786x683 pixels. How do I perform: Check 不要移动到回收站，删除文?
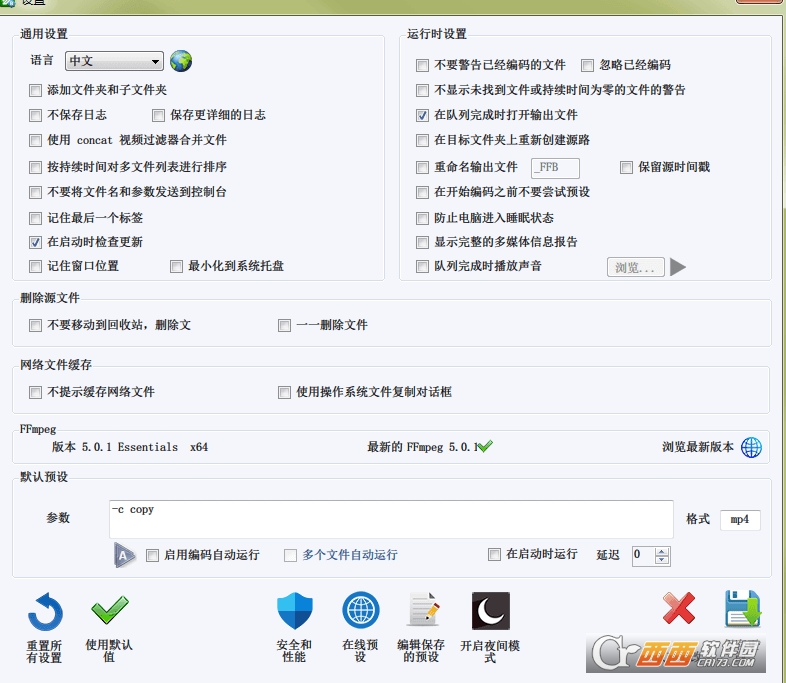(x=35, y=326)
